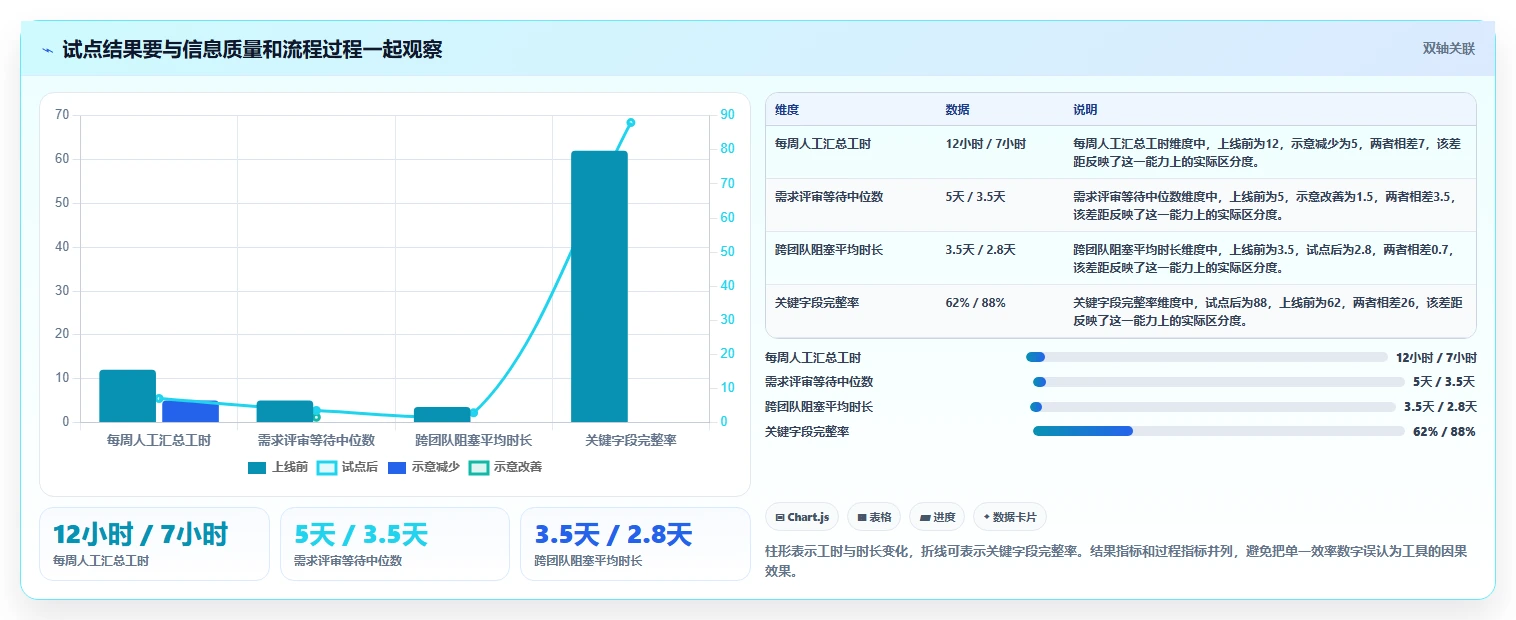The image size is (1516, 620).
Task: Open the 3.5天 / 2.8天 data card
Action: click(x=635, y=544)
